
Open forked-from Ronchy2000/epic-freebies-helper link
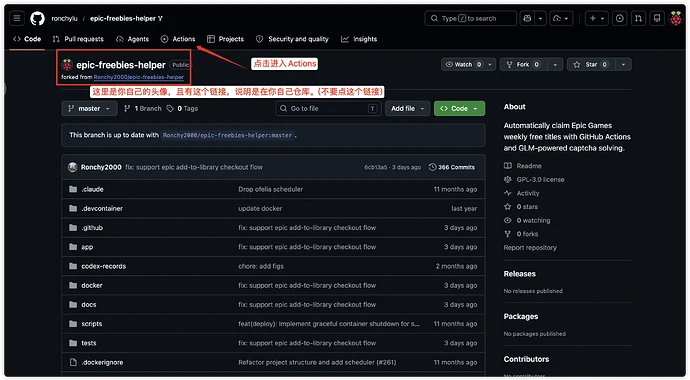point(139,77)
